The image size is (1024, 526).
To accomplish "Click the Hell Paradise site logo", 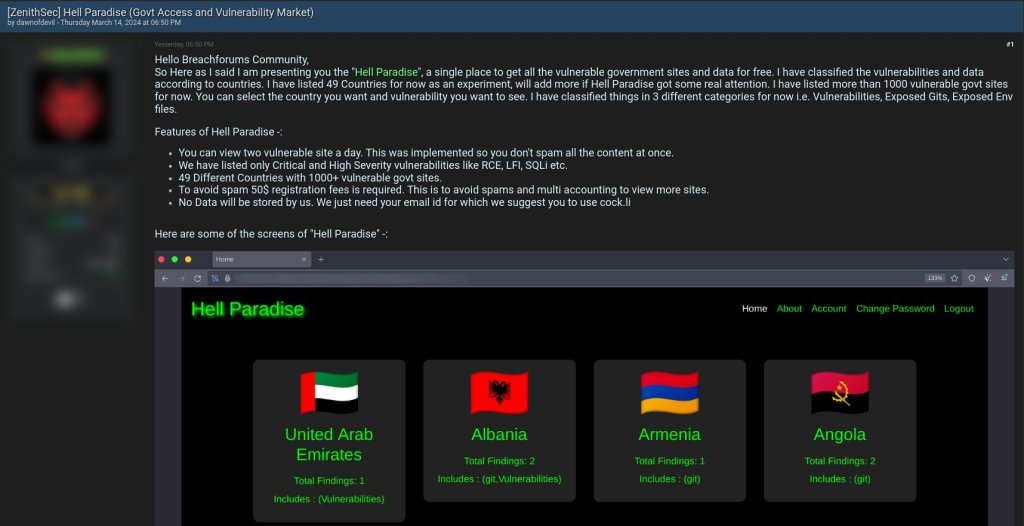I will (x=248, y=309).
